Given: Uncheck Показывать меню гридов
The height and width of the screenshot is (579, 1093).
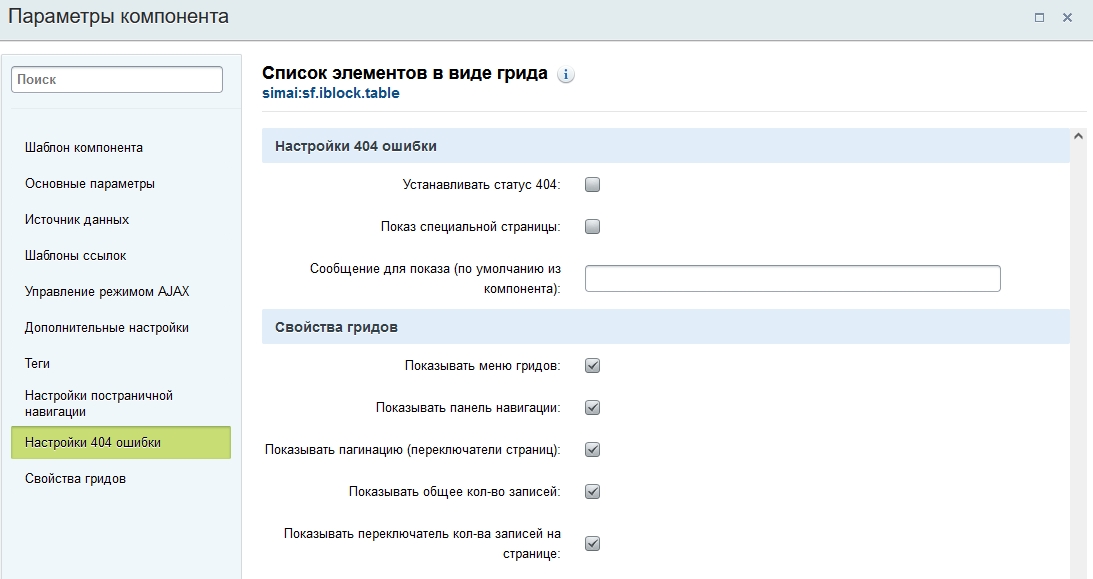Looking at the screenshot, I should coord(592,366).
